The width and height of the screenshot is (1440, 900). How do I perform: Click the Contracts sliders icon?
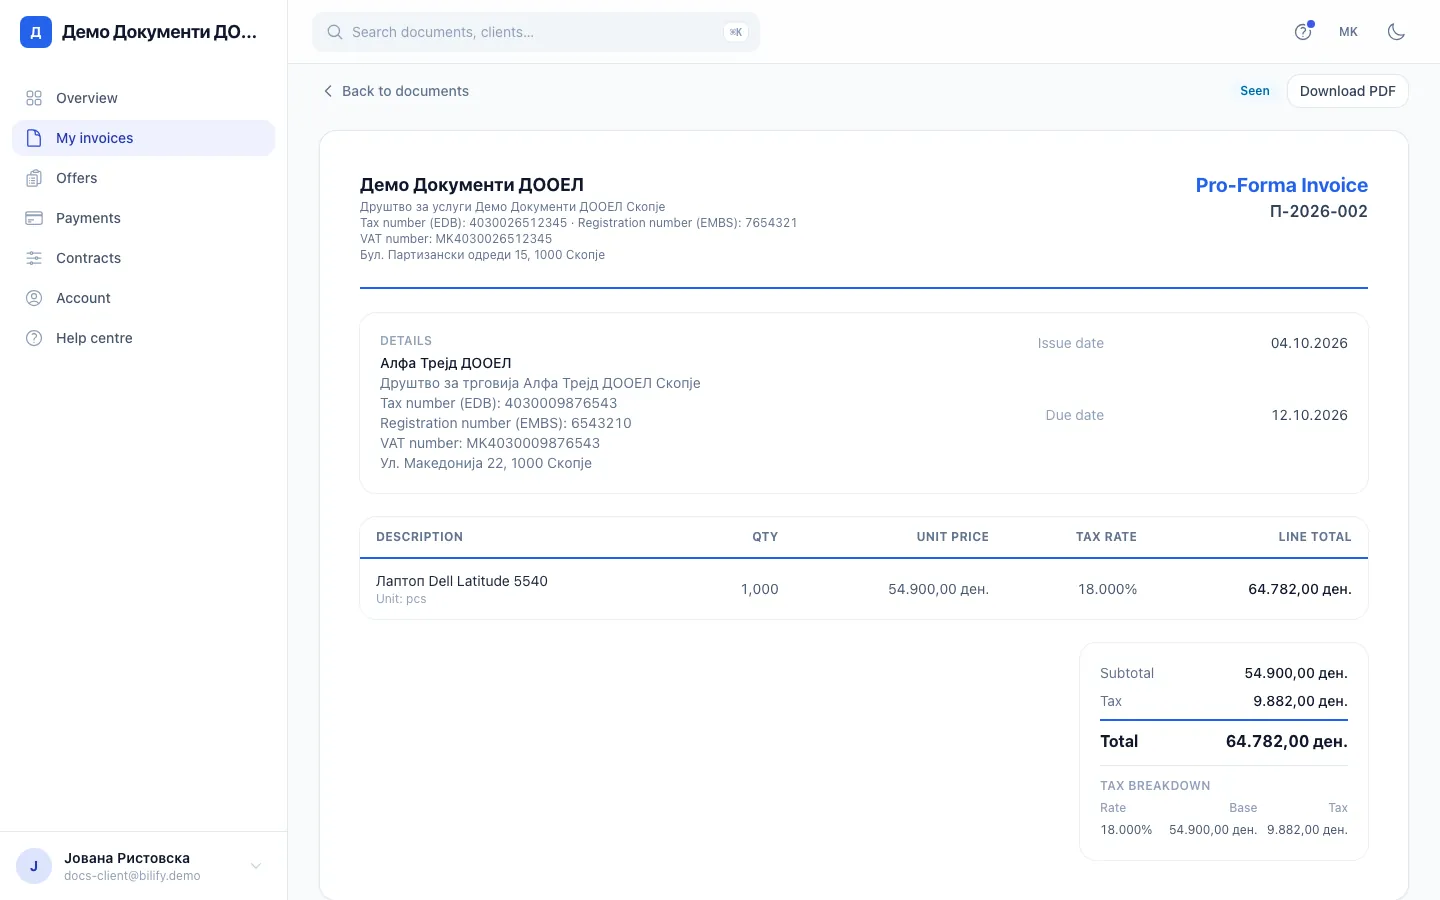coord(34,258)
